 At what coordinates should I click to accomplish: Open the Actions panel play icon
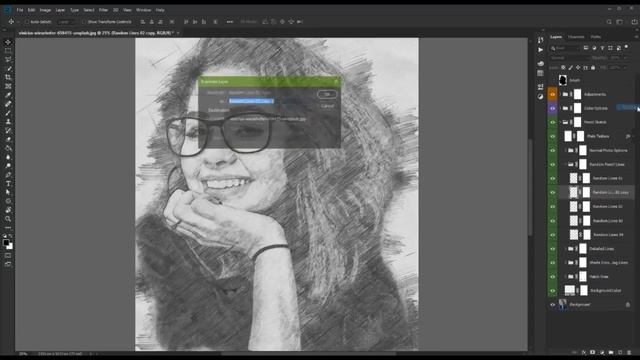pos(540,49)
